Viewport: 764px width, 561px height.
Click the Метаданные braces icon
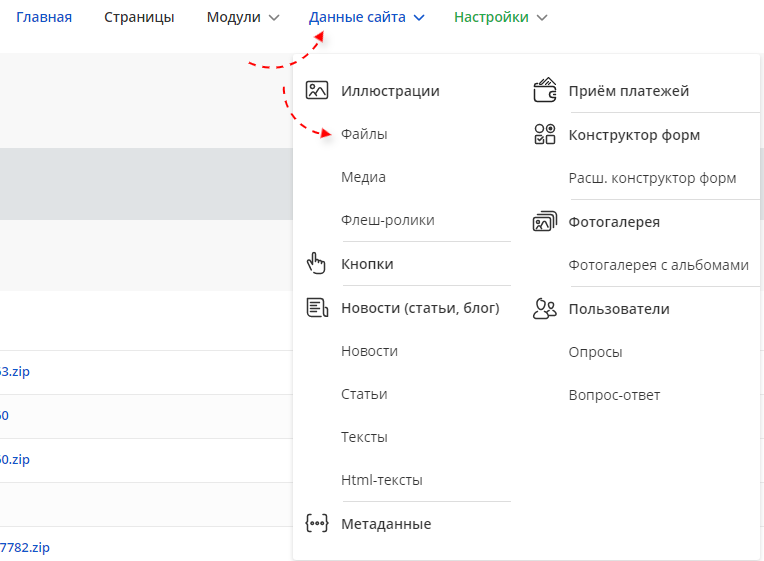click(317, 524)
